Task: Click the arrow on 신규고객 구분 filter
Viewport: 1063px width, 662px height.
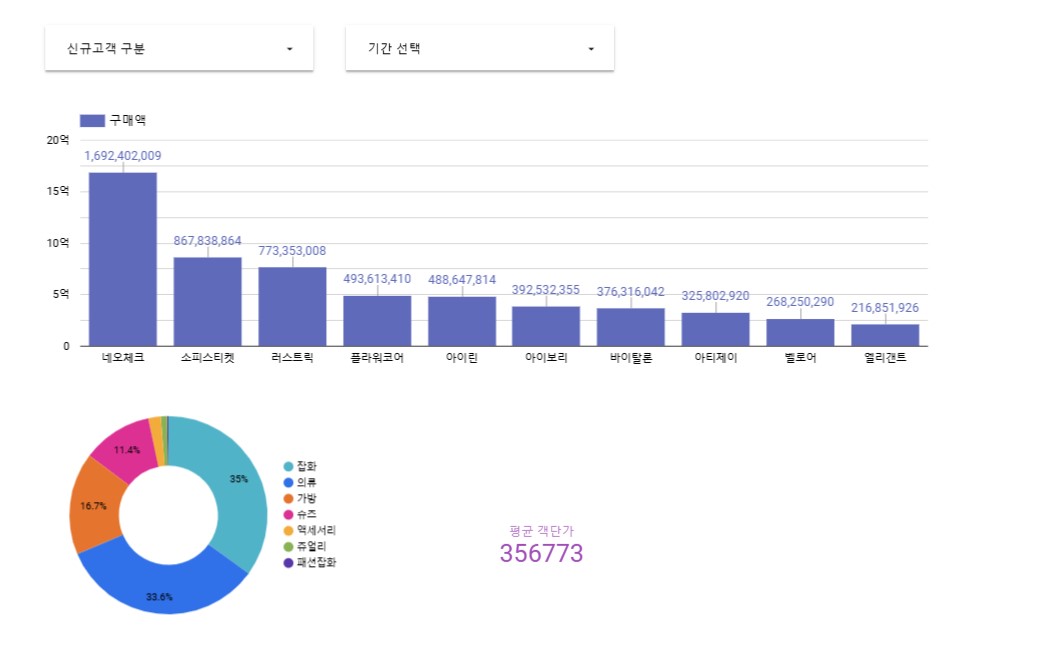Action: coord(289,49)
